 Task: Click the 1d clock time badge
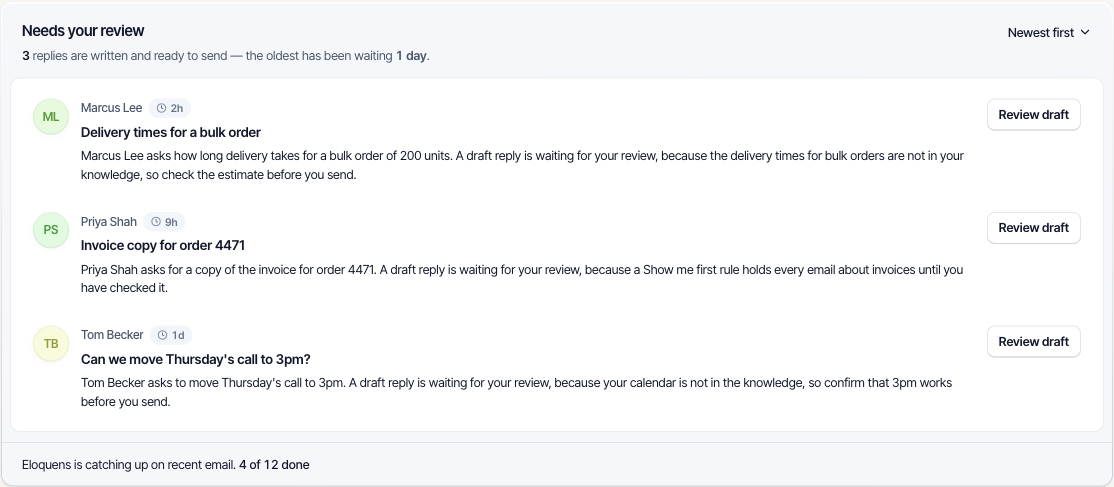coord(171,335)
